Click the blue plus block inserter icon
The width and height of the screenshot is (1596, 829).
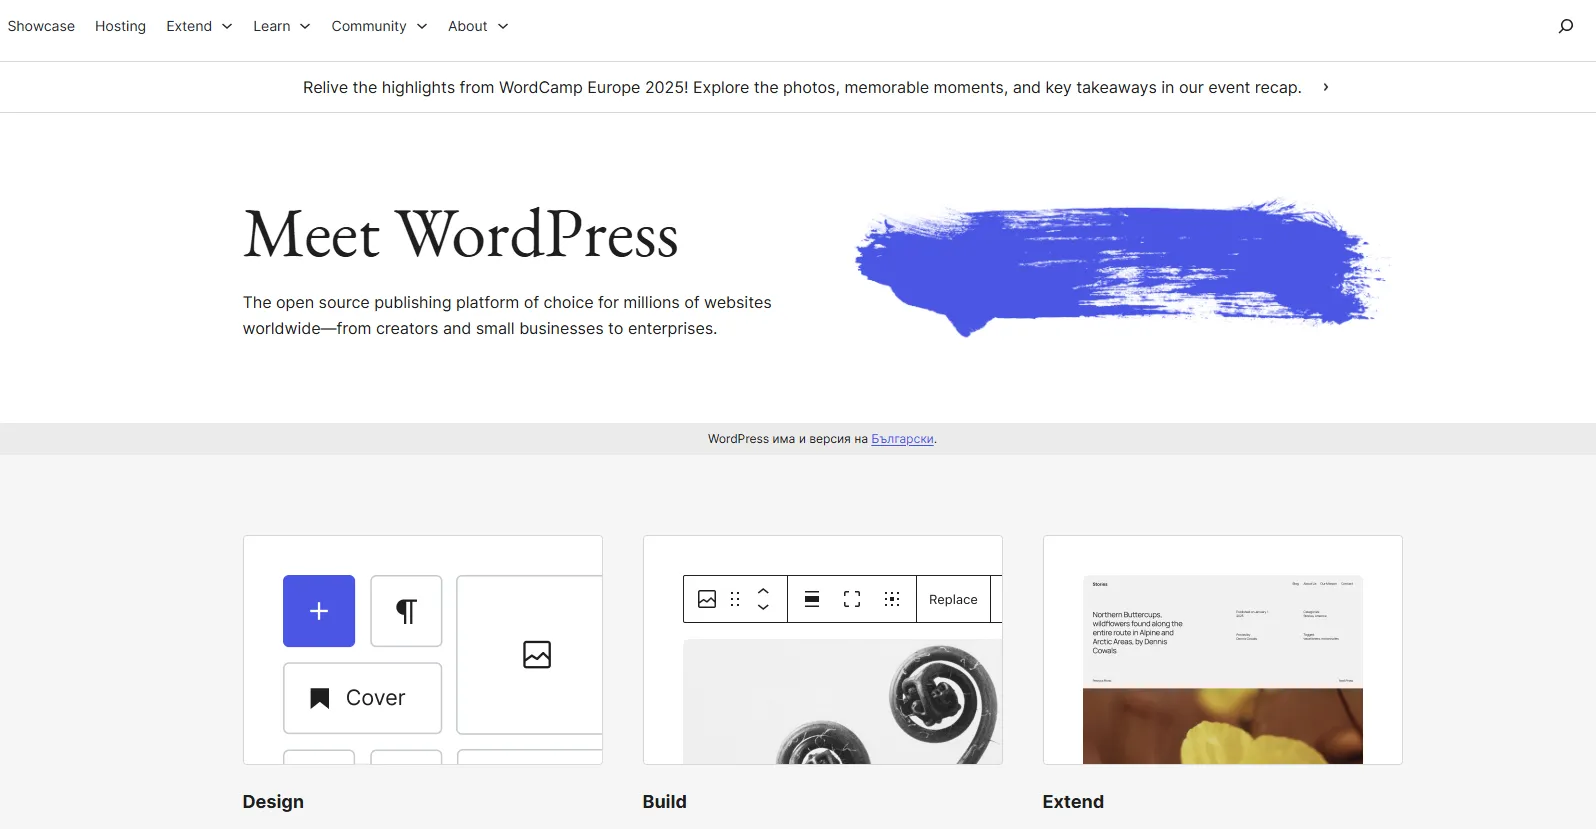point(319,611)
